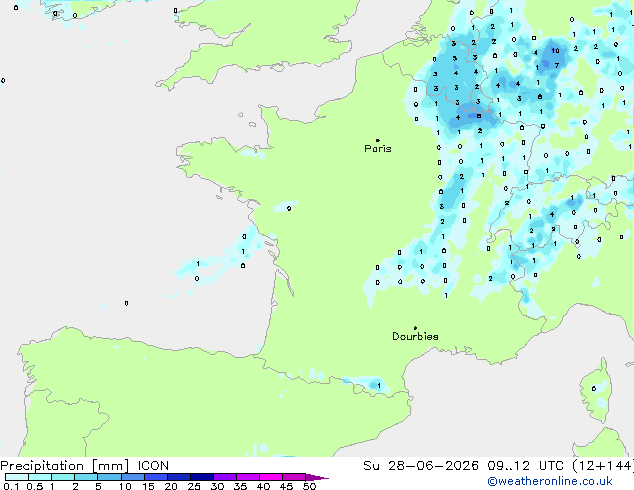
Task: Click the '10' precipitation value over Germany
Action: (555, 51)
